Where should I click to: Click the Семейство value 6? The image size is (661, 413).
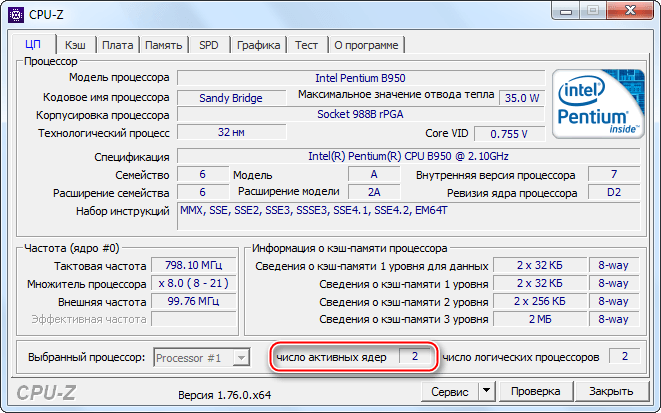pos(203,174)
